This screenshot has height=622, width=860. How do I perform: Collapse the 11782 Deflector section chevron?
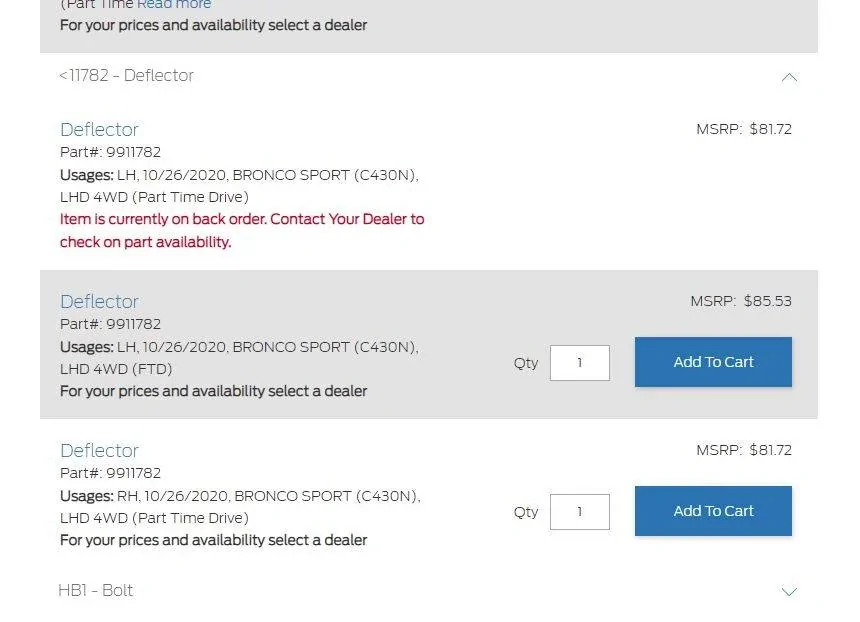pyautogui.click(x=789, y=77)
